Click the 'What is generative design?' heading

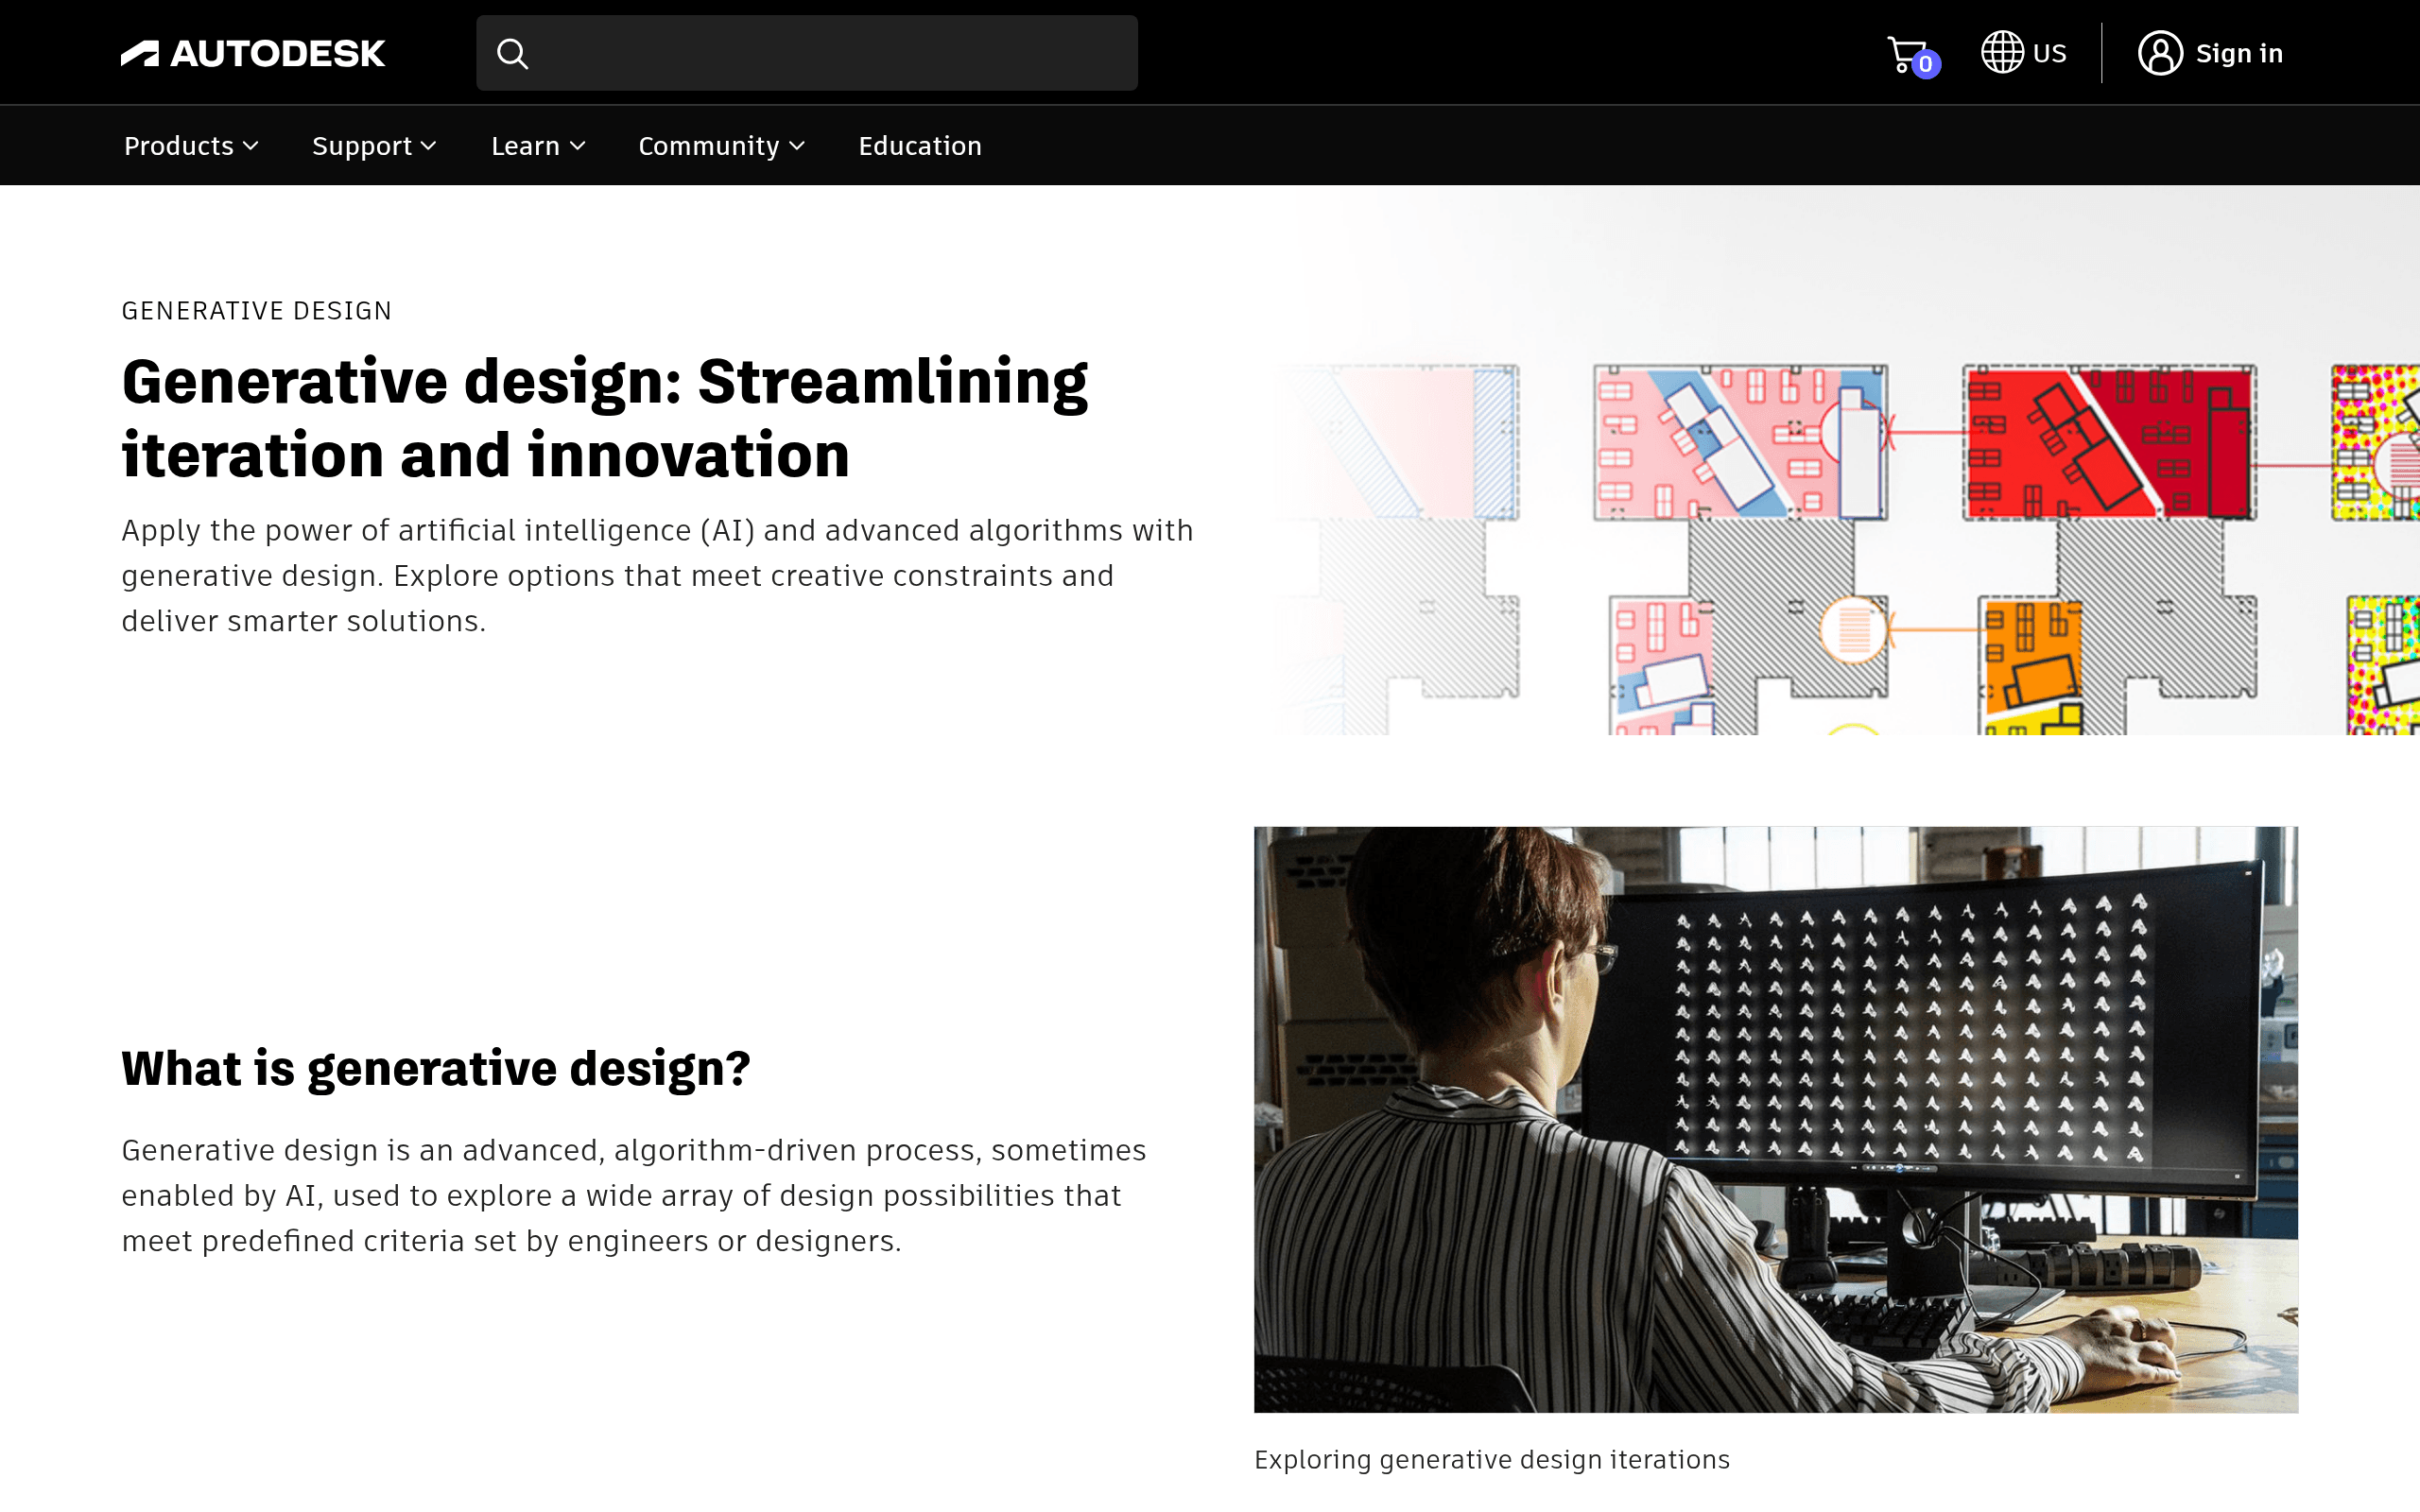coord(436,1069)
